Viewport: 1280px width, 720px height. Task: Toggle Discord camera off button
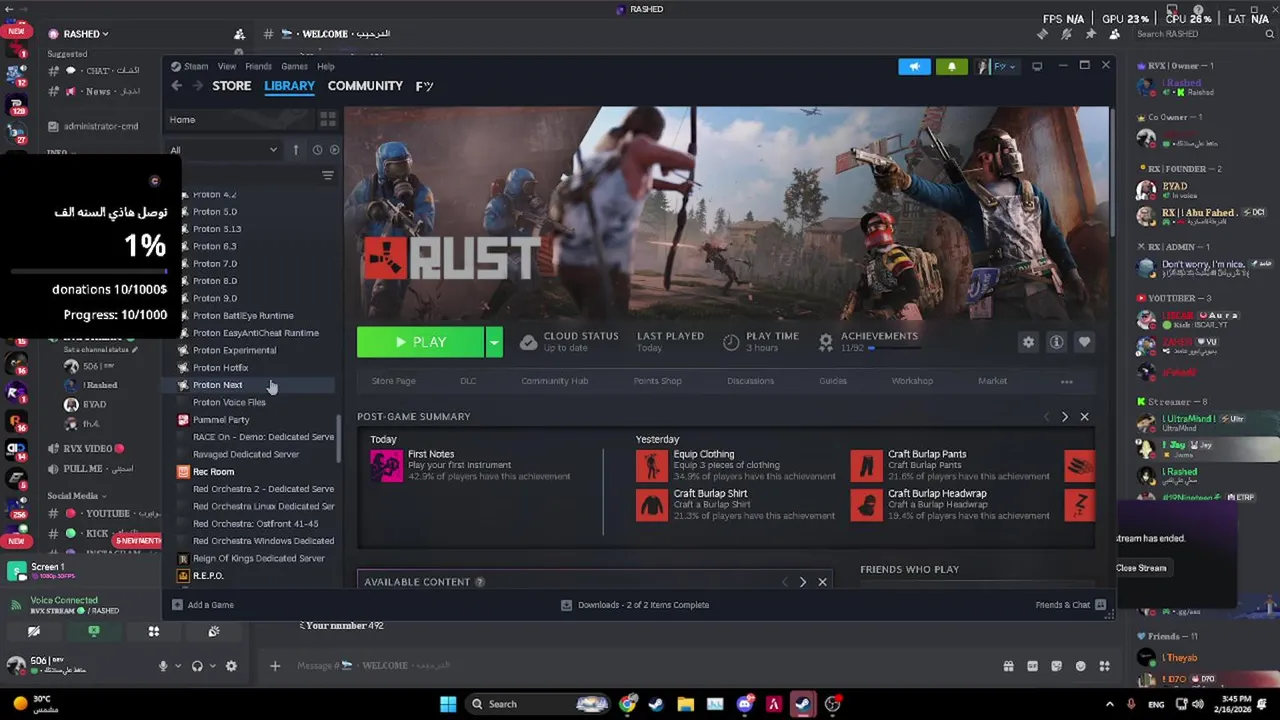[34, 632]
